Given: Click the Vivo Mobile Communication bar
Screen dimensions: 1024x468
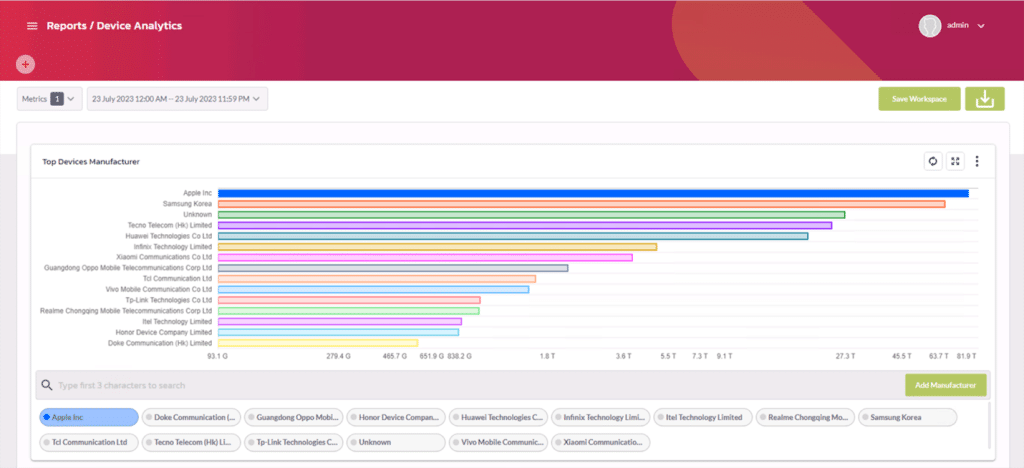Looking at the screenshot, I should coord(374,289).
